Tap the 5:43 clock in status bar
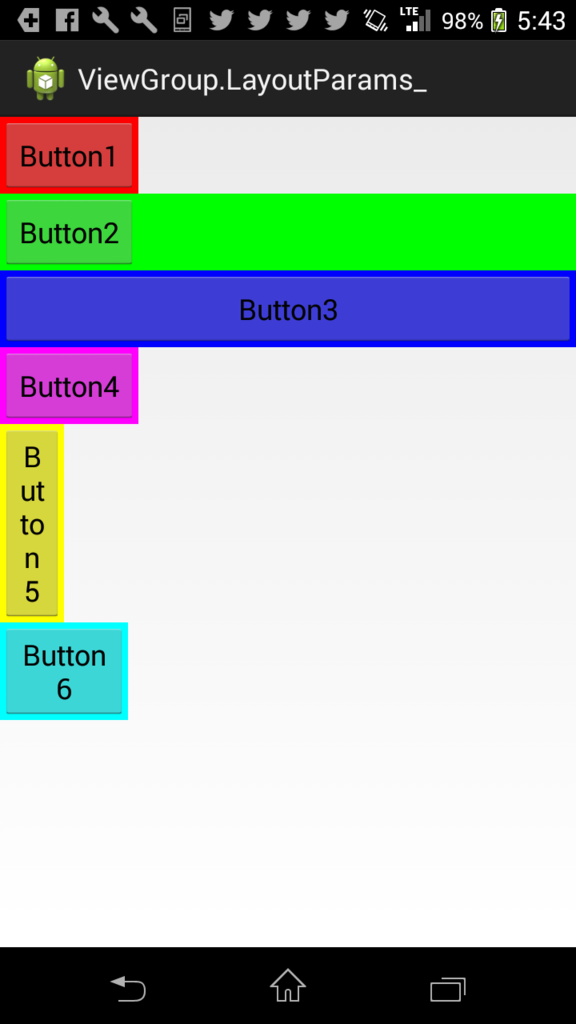Viewport: 576px width, 1024px height. [x=541, y=21]
